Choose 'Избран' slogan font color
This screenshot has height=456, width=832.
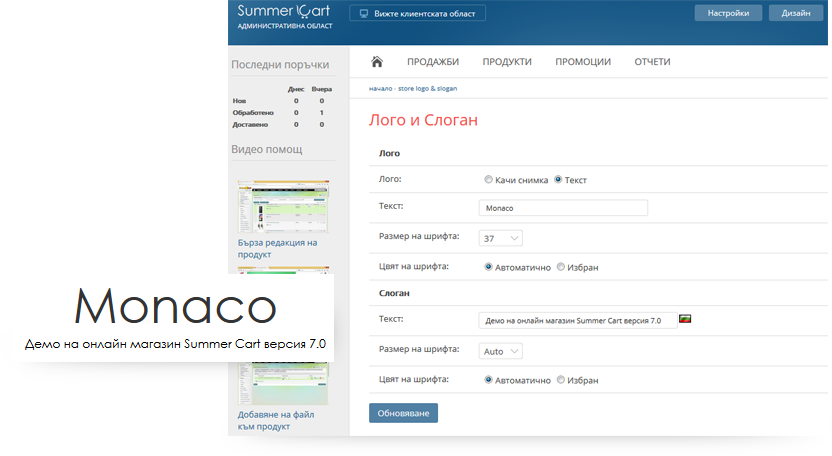[x=561, y=380]
